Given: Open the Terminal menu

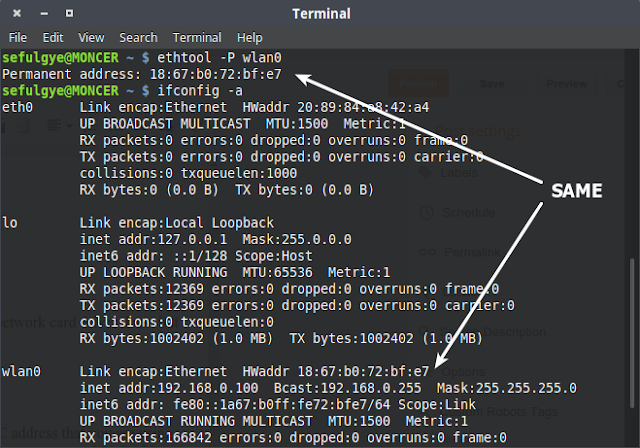Looking at the screenshot, I should 197,38.
